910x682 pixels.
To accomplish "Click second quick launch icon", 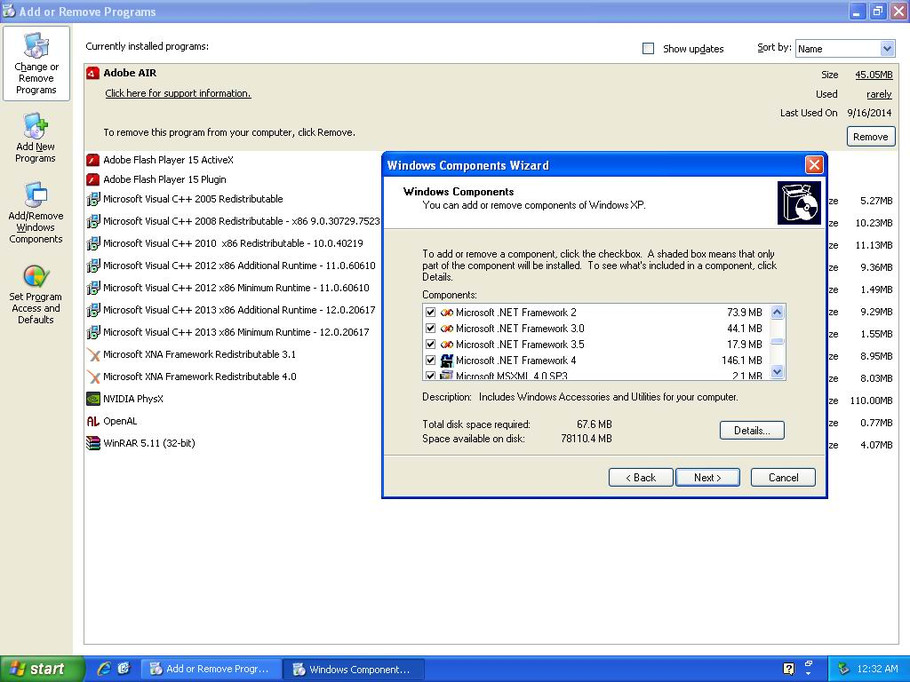I will click(x=124, y=669).
